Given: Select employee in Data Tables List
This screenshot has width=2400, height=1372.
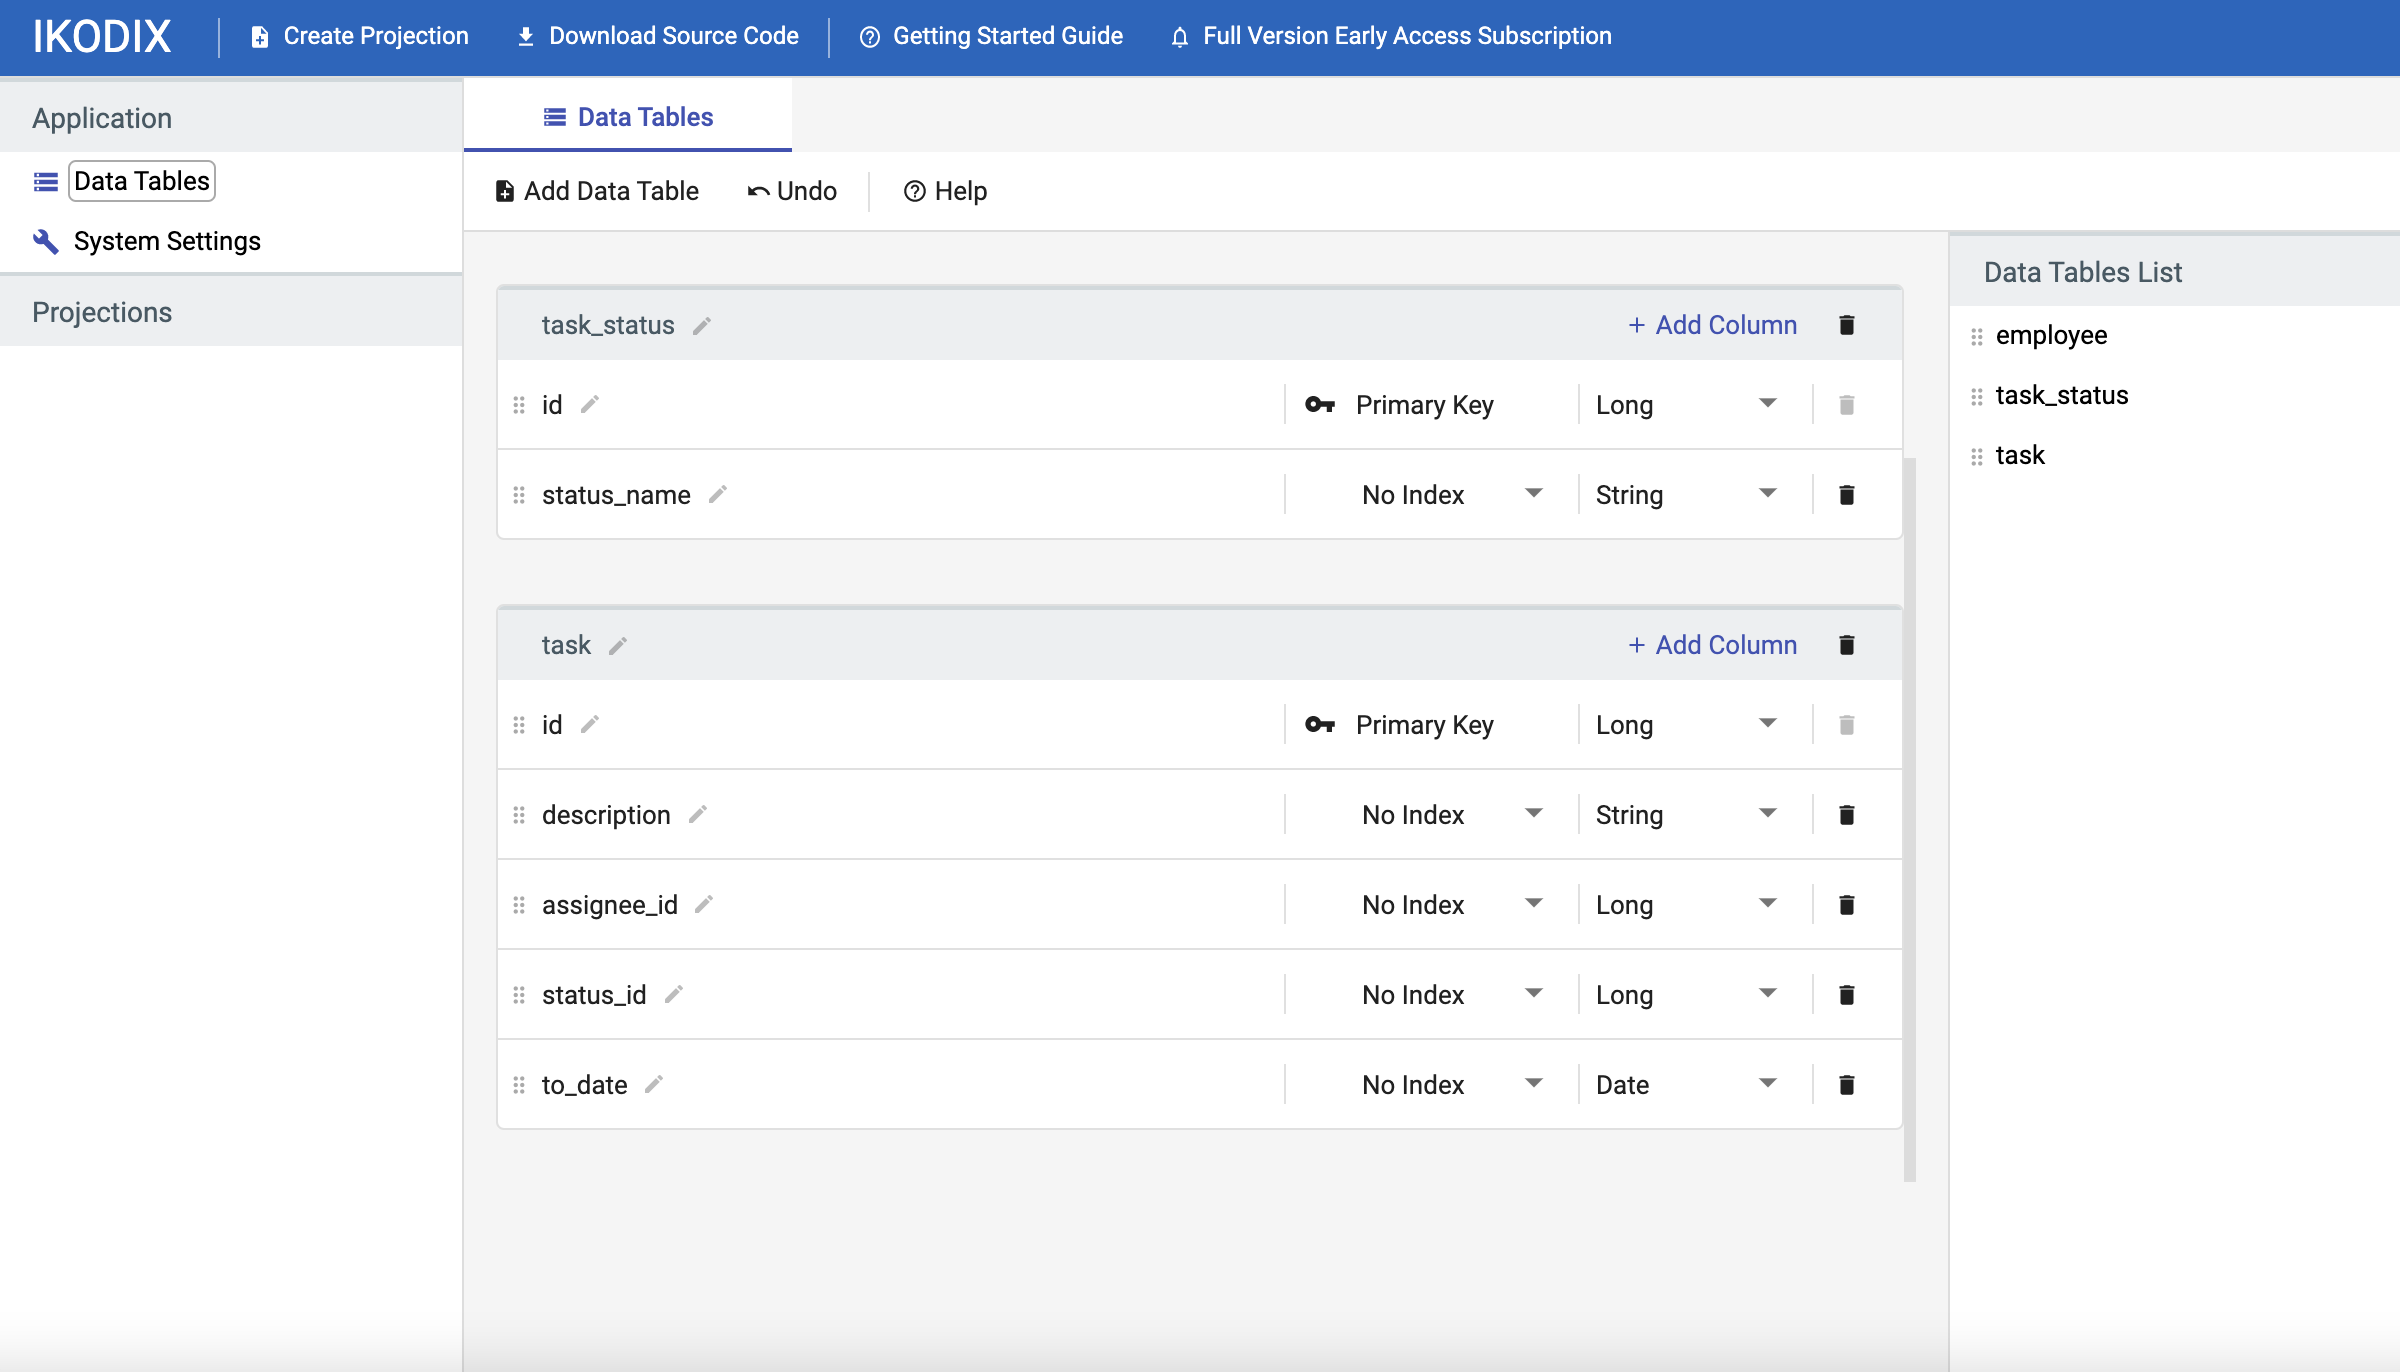Looking at the screenshot, I should coord(2051,335).
